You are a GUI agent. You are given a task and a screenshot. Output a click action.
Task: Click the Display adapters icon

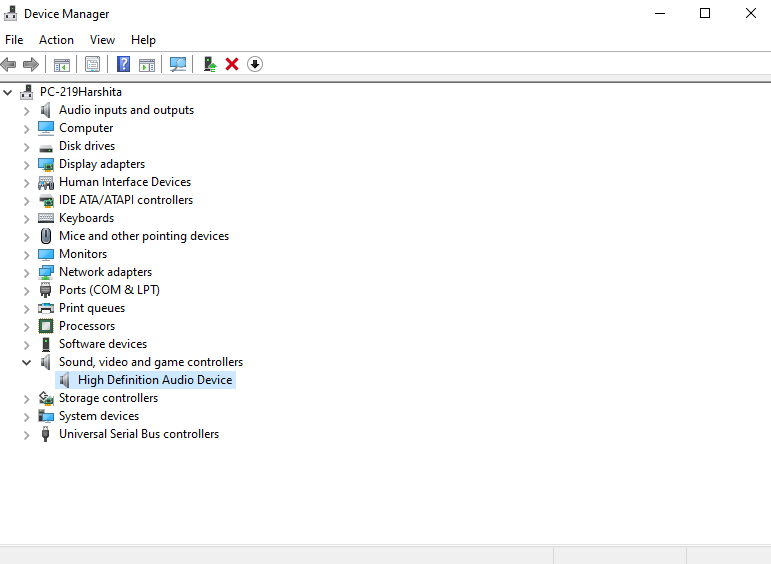pyautogui.click(x=46, y=164)
